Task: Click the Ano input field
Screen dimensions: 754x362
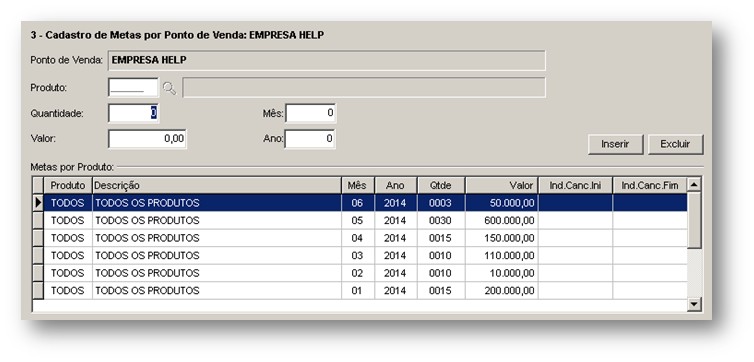Action: (310, 139)
